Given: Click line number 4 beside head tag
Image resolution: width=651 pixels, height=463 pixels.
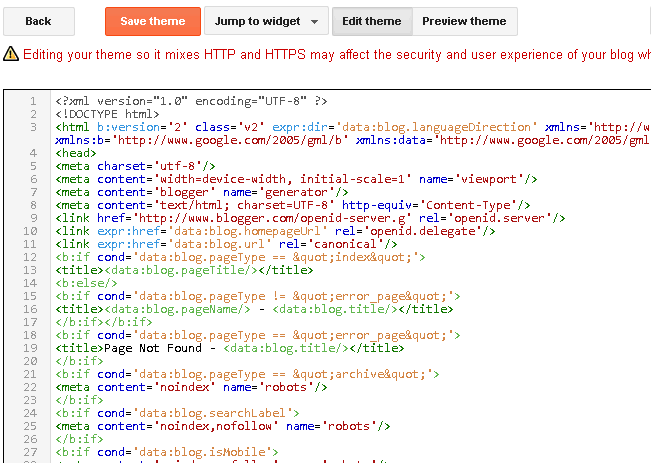Looking at the screenshot, I should (33, 153).
